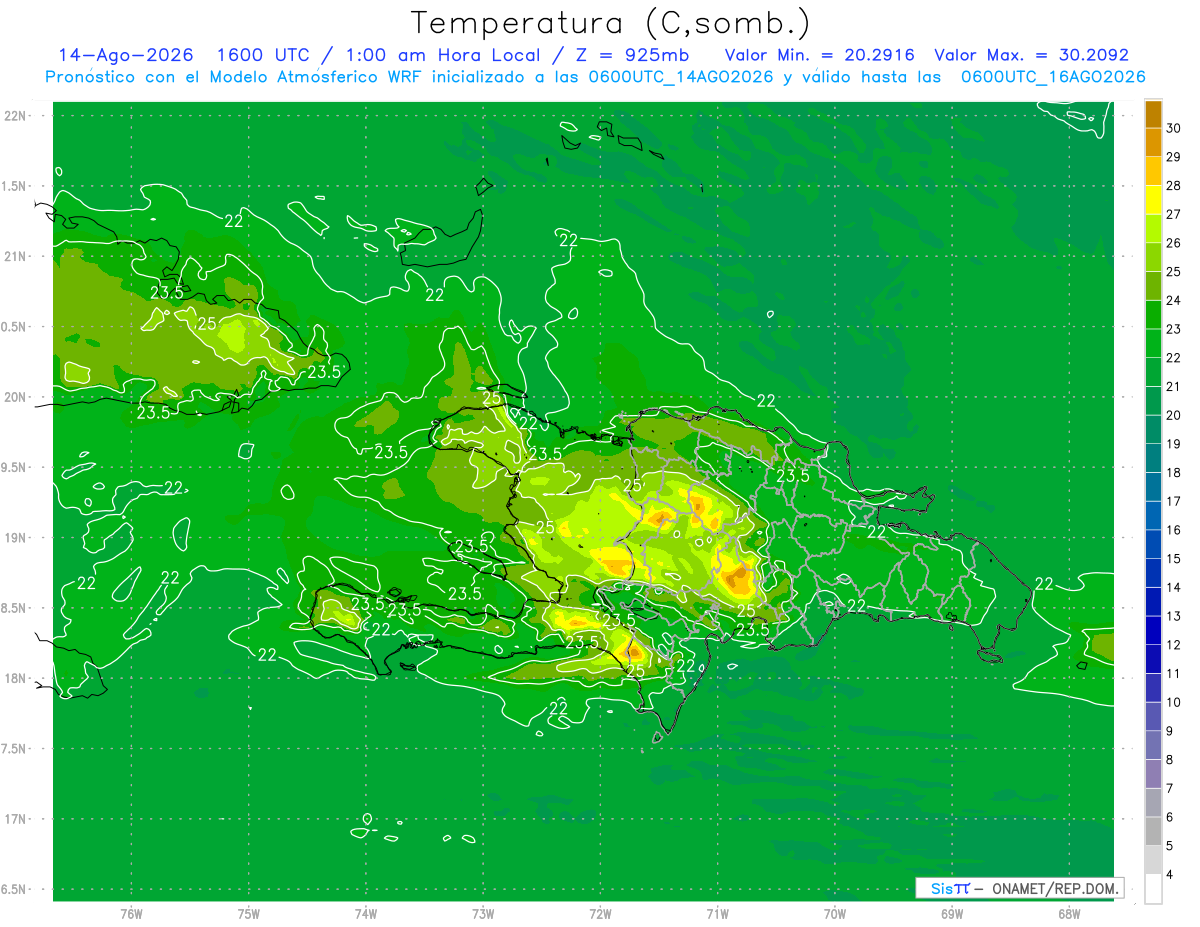Click the "68W" longitude axis label
1200x927 pixels.
click(1069, 915)
